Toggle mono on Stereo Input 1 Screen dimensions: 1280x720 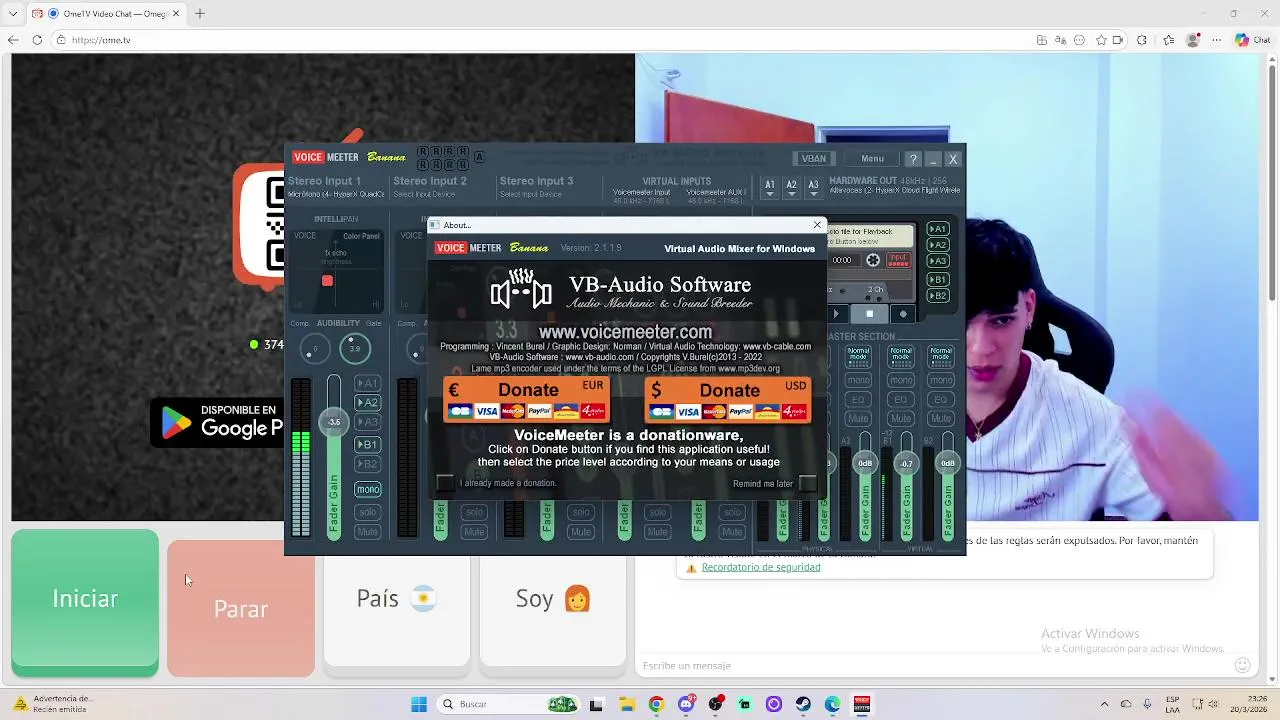[x=368, y=490]
